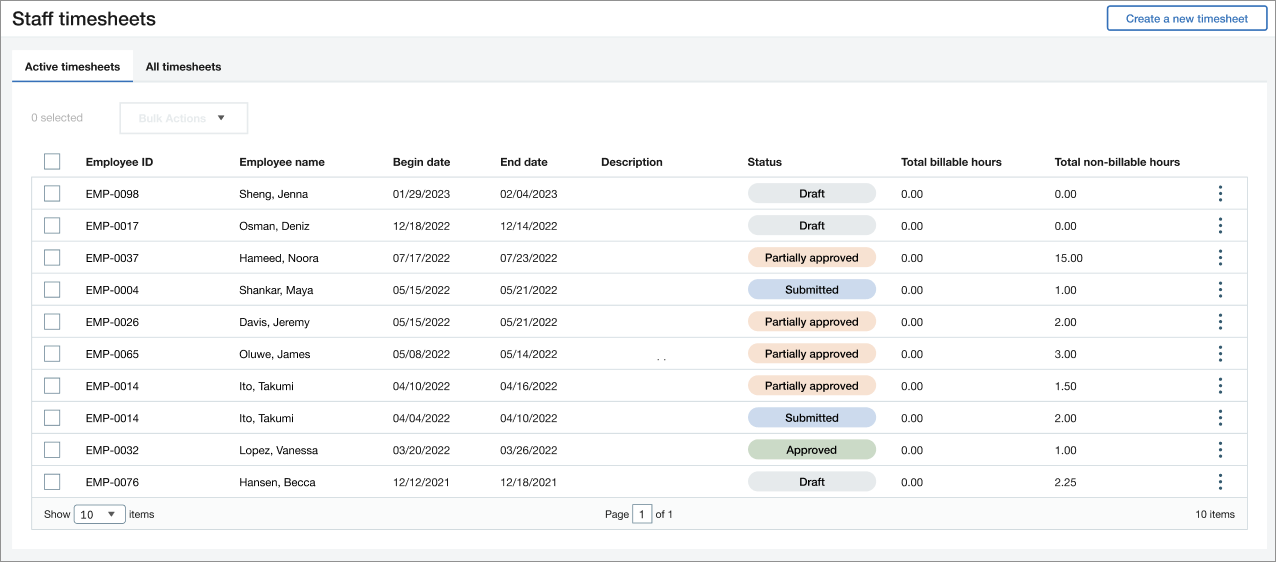This screenshot has height=562, width=1276.
Task: Click three-dot menu for Oluwe, James
Action: point(1220,354)
